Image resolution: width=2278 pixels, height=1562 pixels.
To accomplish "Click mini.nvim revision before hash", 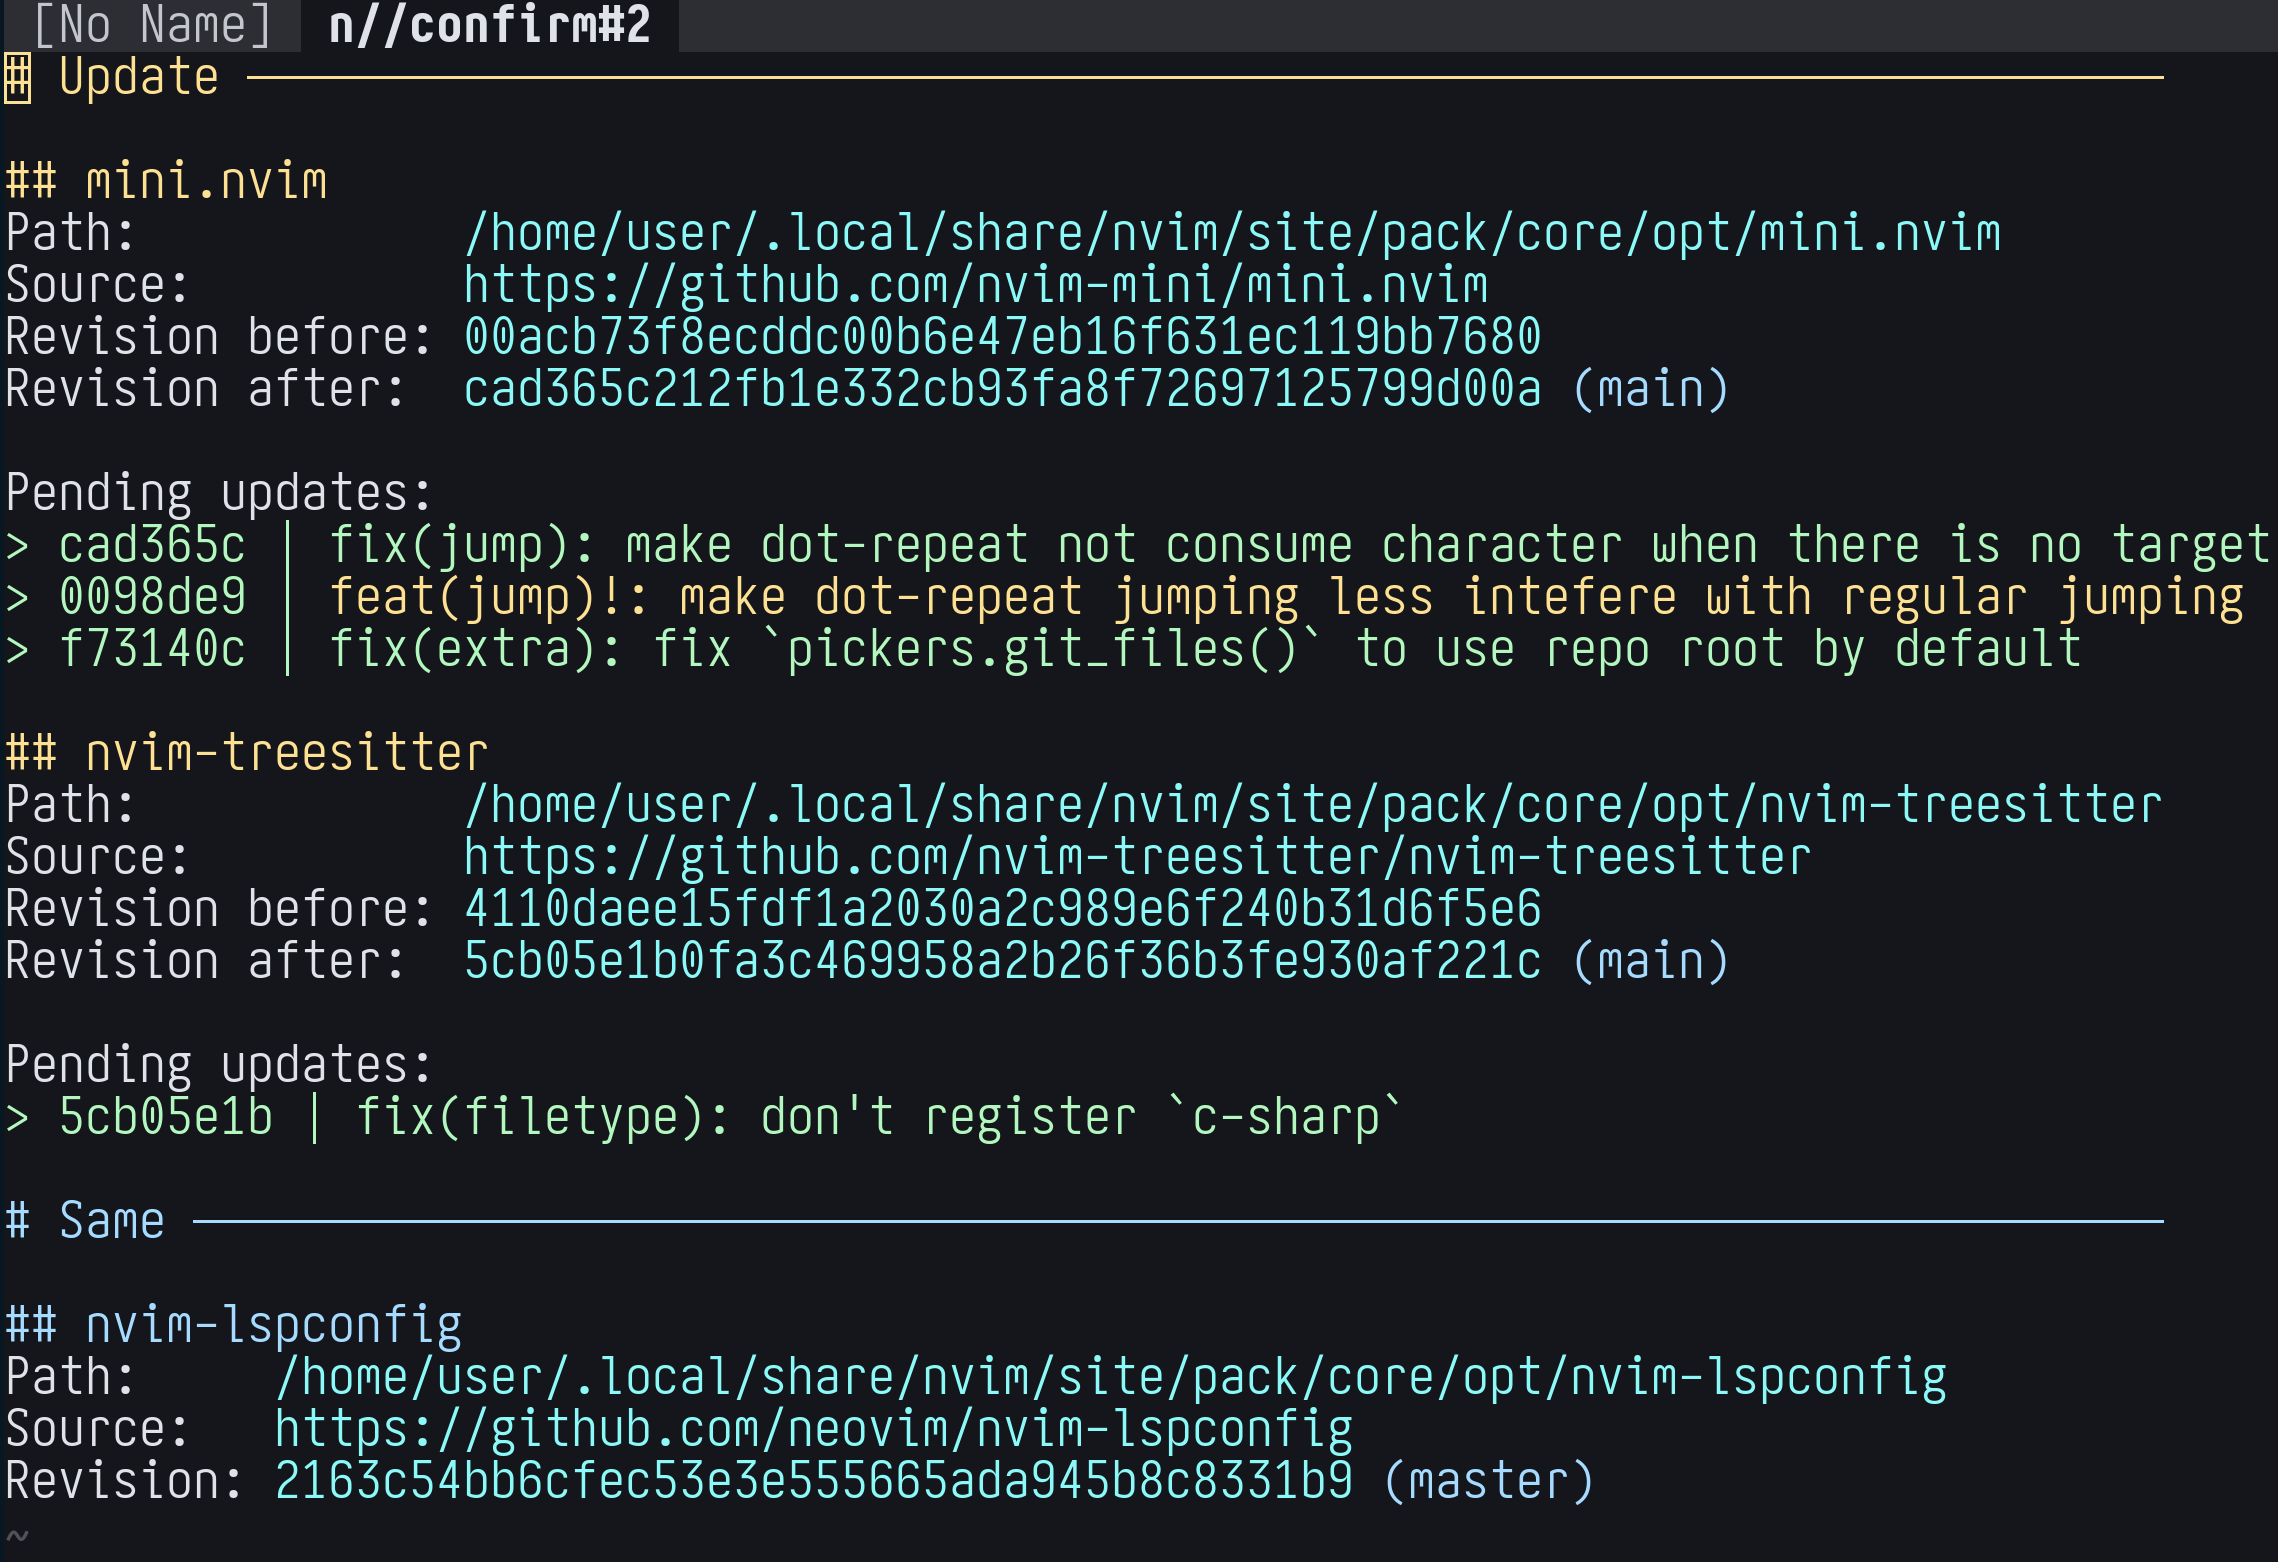I will (1002, 337).
